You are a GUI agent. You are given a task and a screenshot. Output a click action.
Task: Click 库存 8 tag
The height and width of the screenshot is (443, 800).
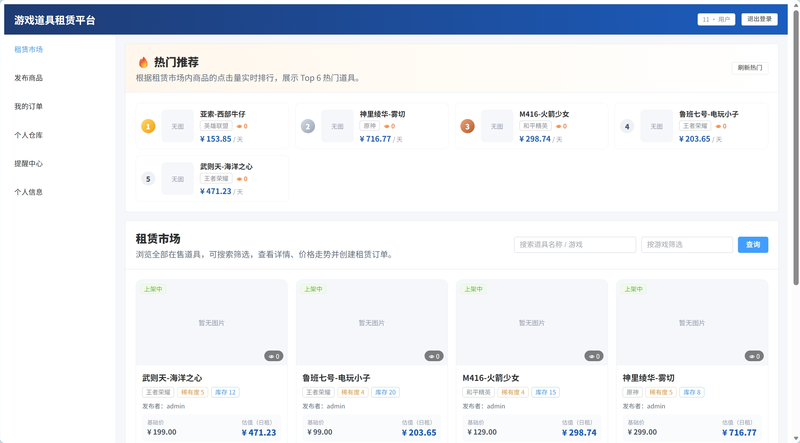[x=692, y=392]
